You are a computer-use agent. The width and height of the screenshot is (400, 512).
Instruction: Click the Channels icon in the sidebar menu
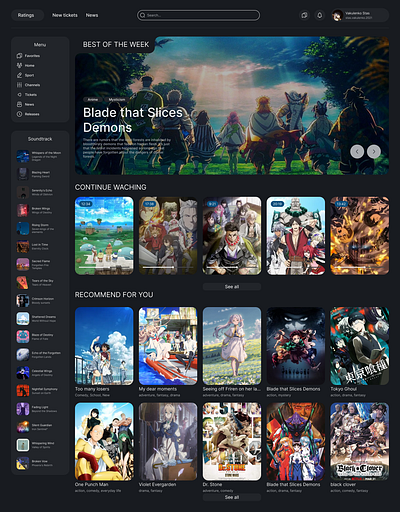pyautogui.click(x=19, y=85)
